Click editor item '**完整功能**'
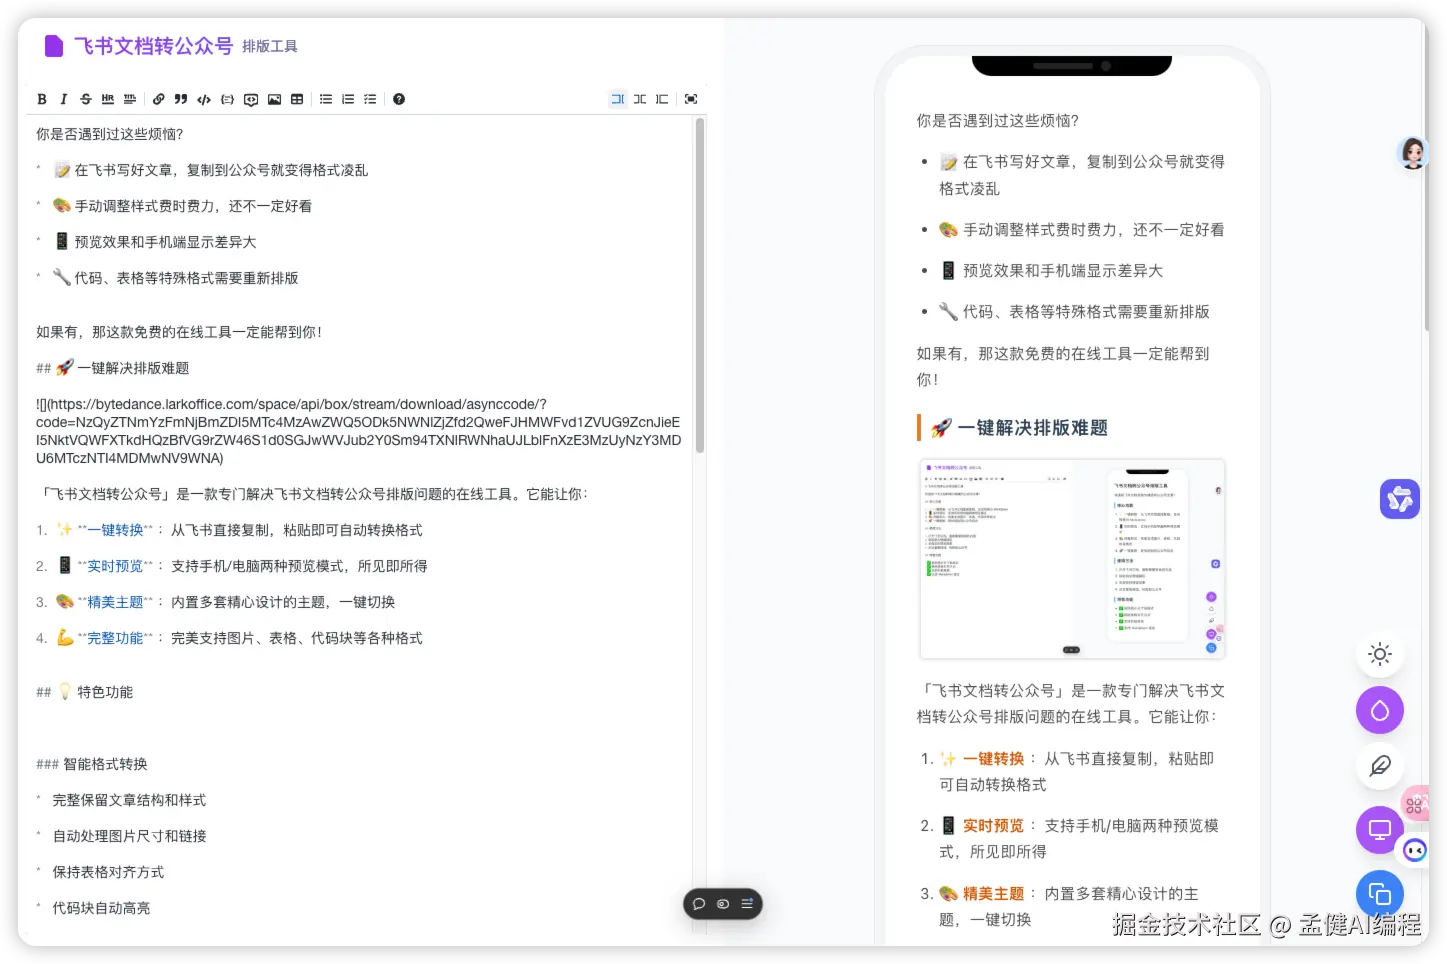This screenshot has width=1447, height=964. pyautogui.click(x=115, y=638)
